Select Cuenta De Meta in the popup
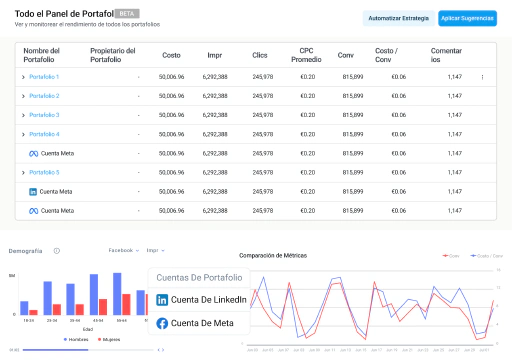The width and height of the screenshot is (512, 361). (199, 323)
